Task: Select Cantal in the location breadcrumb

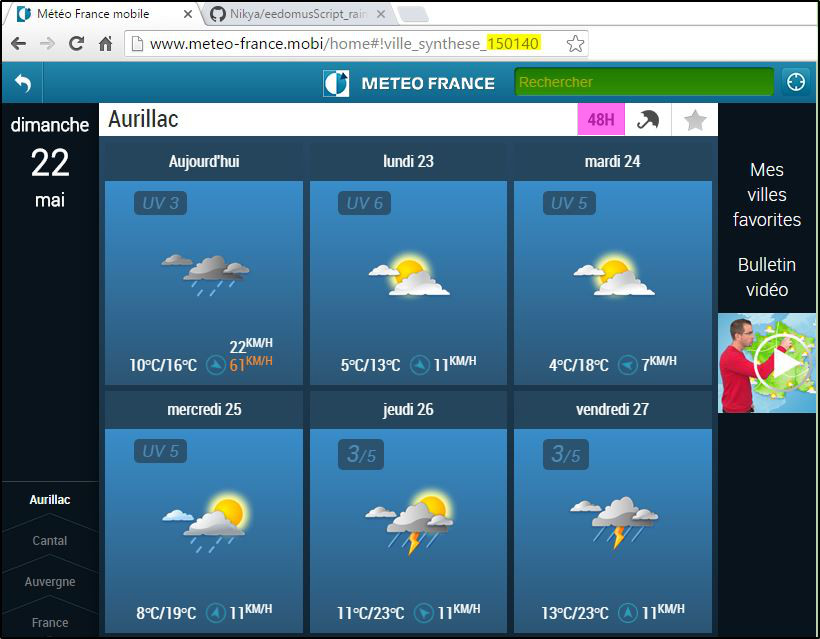Action: 50,540
